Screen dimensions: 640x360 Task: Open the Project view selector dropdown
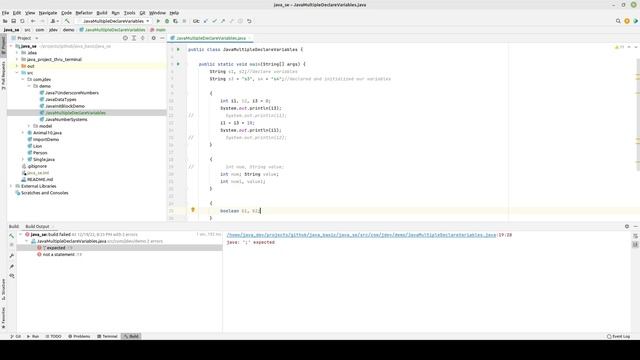click(x=36, y=38)
